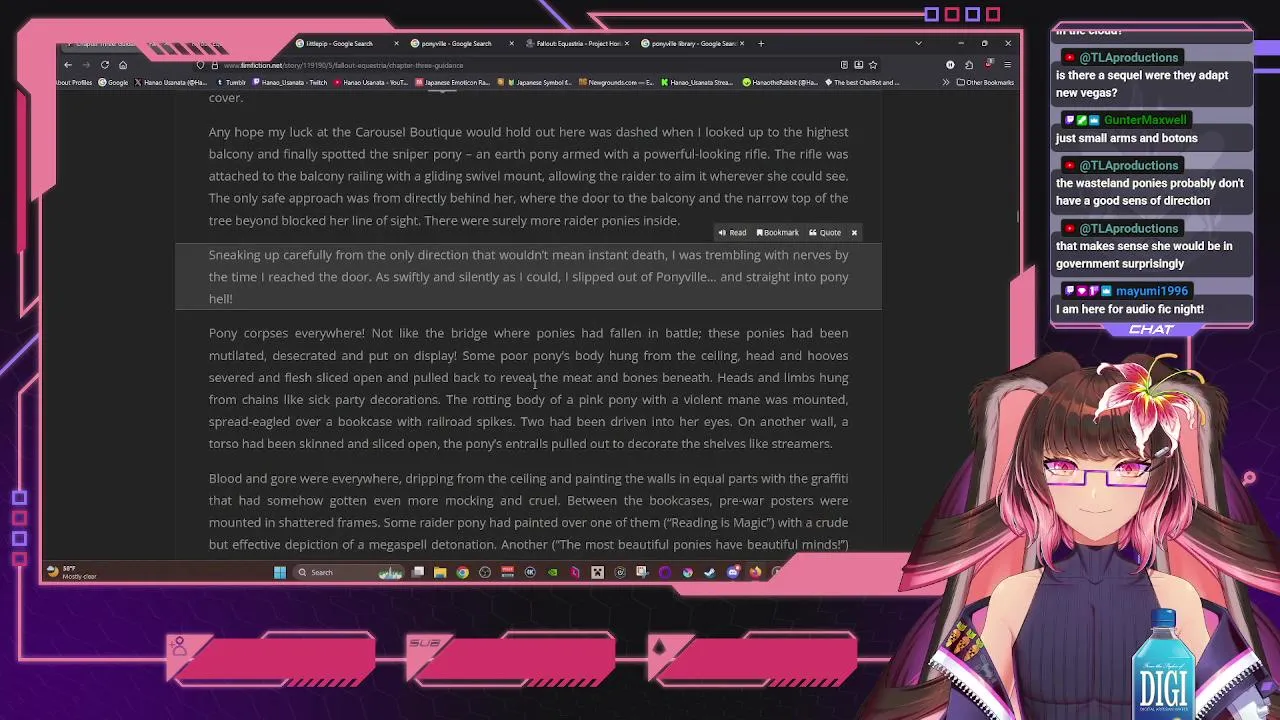The image size is (1280, 720).
Task: Open the browser home page
Action: pos(123,65)
